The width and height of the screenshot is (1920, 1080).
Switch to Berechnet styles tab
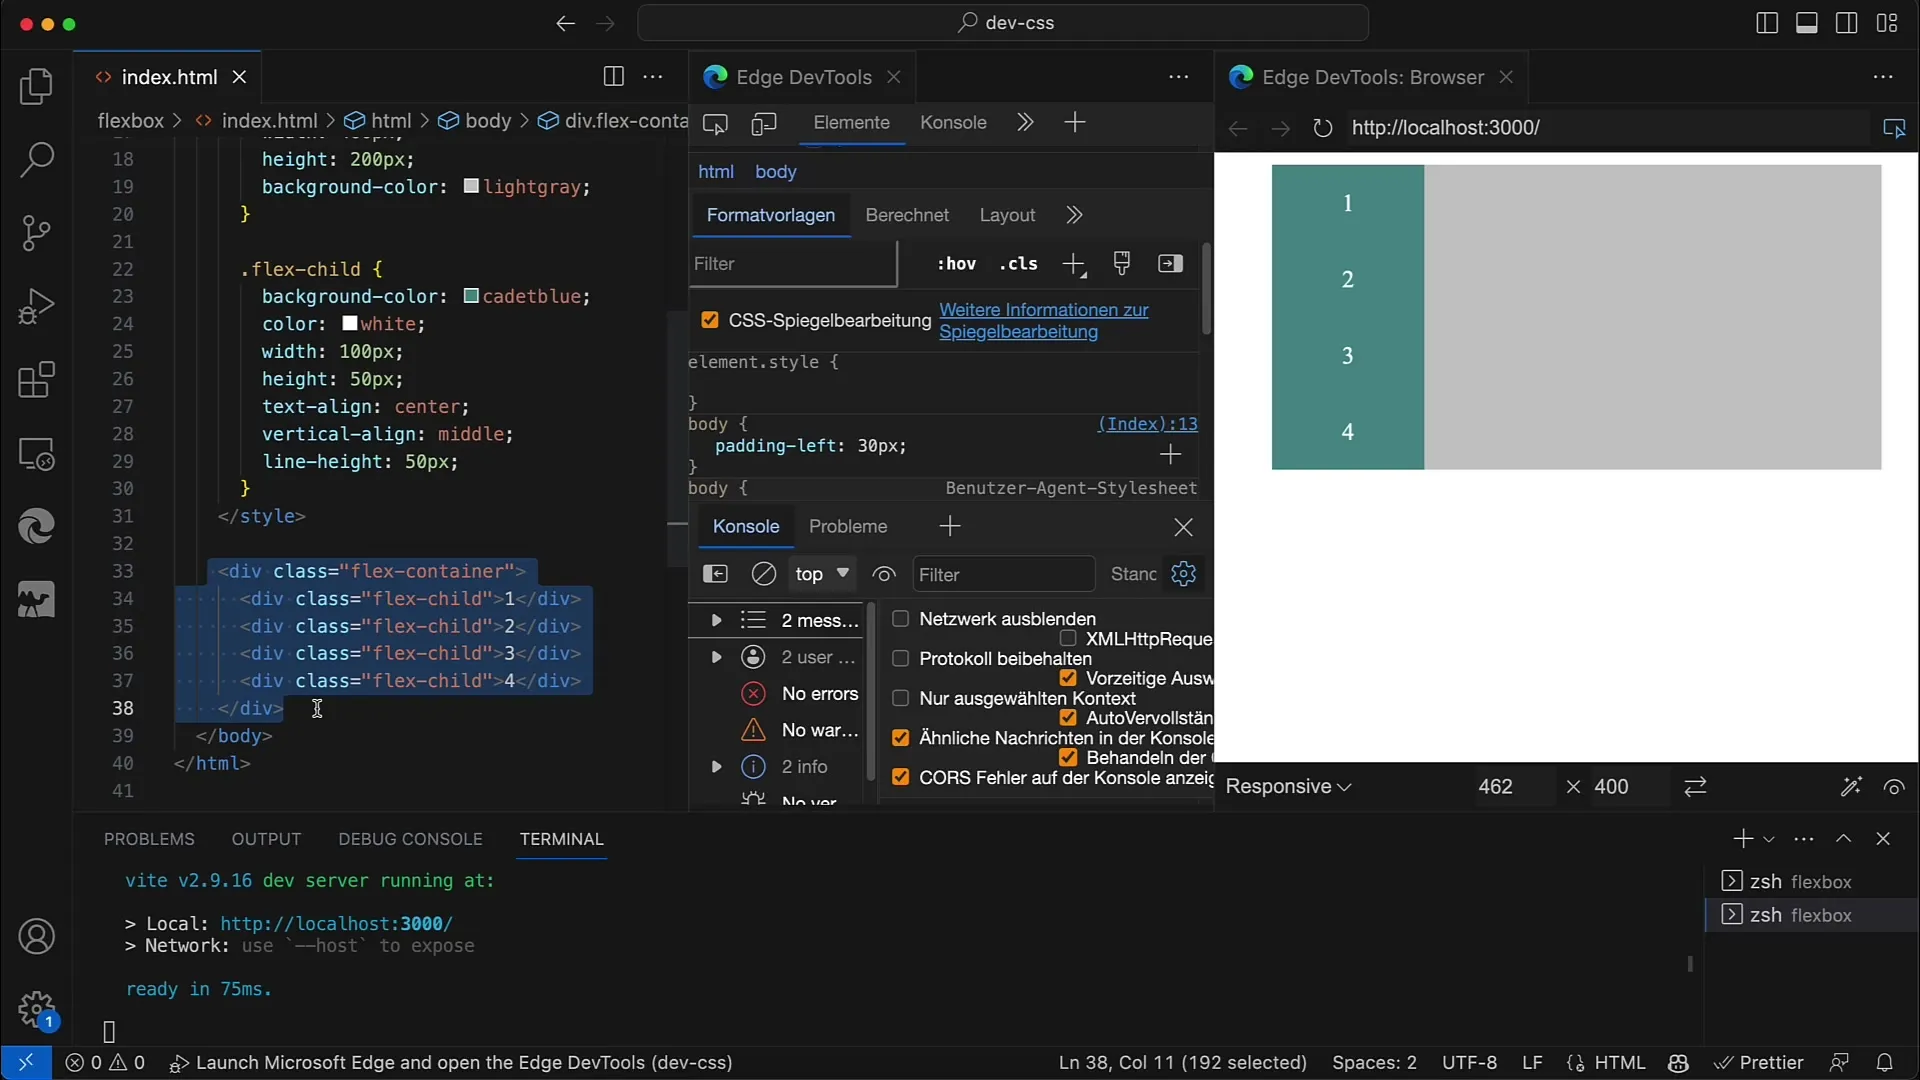pos(907,215)
